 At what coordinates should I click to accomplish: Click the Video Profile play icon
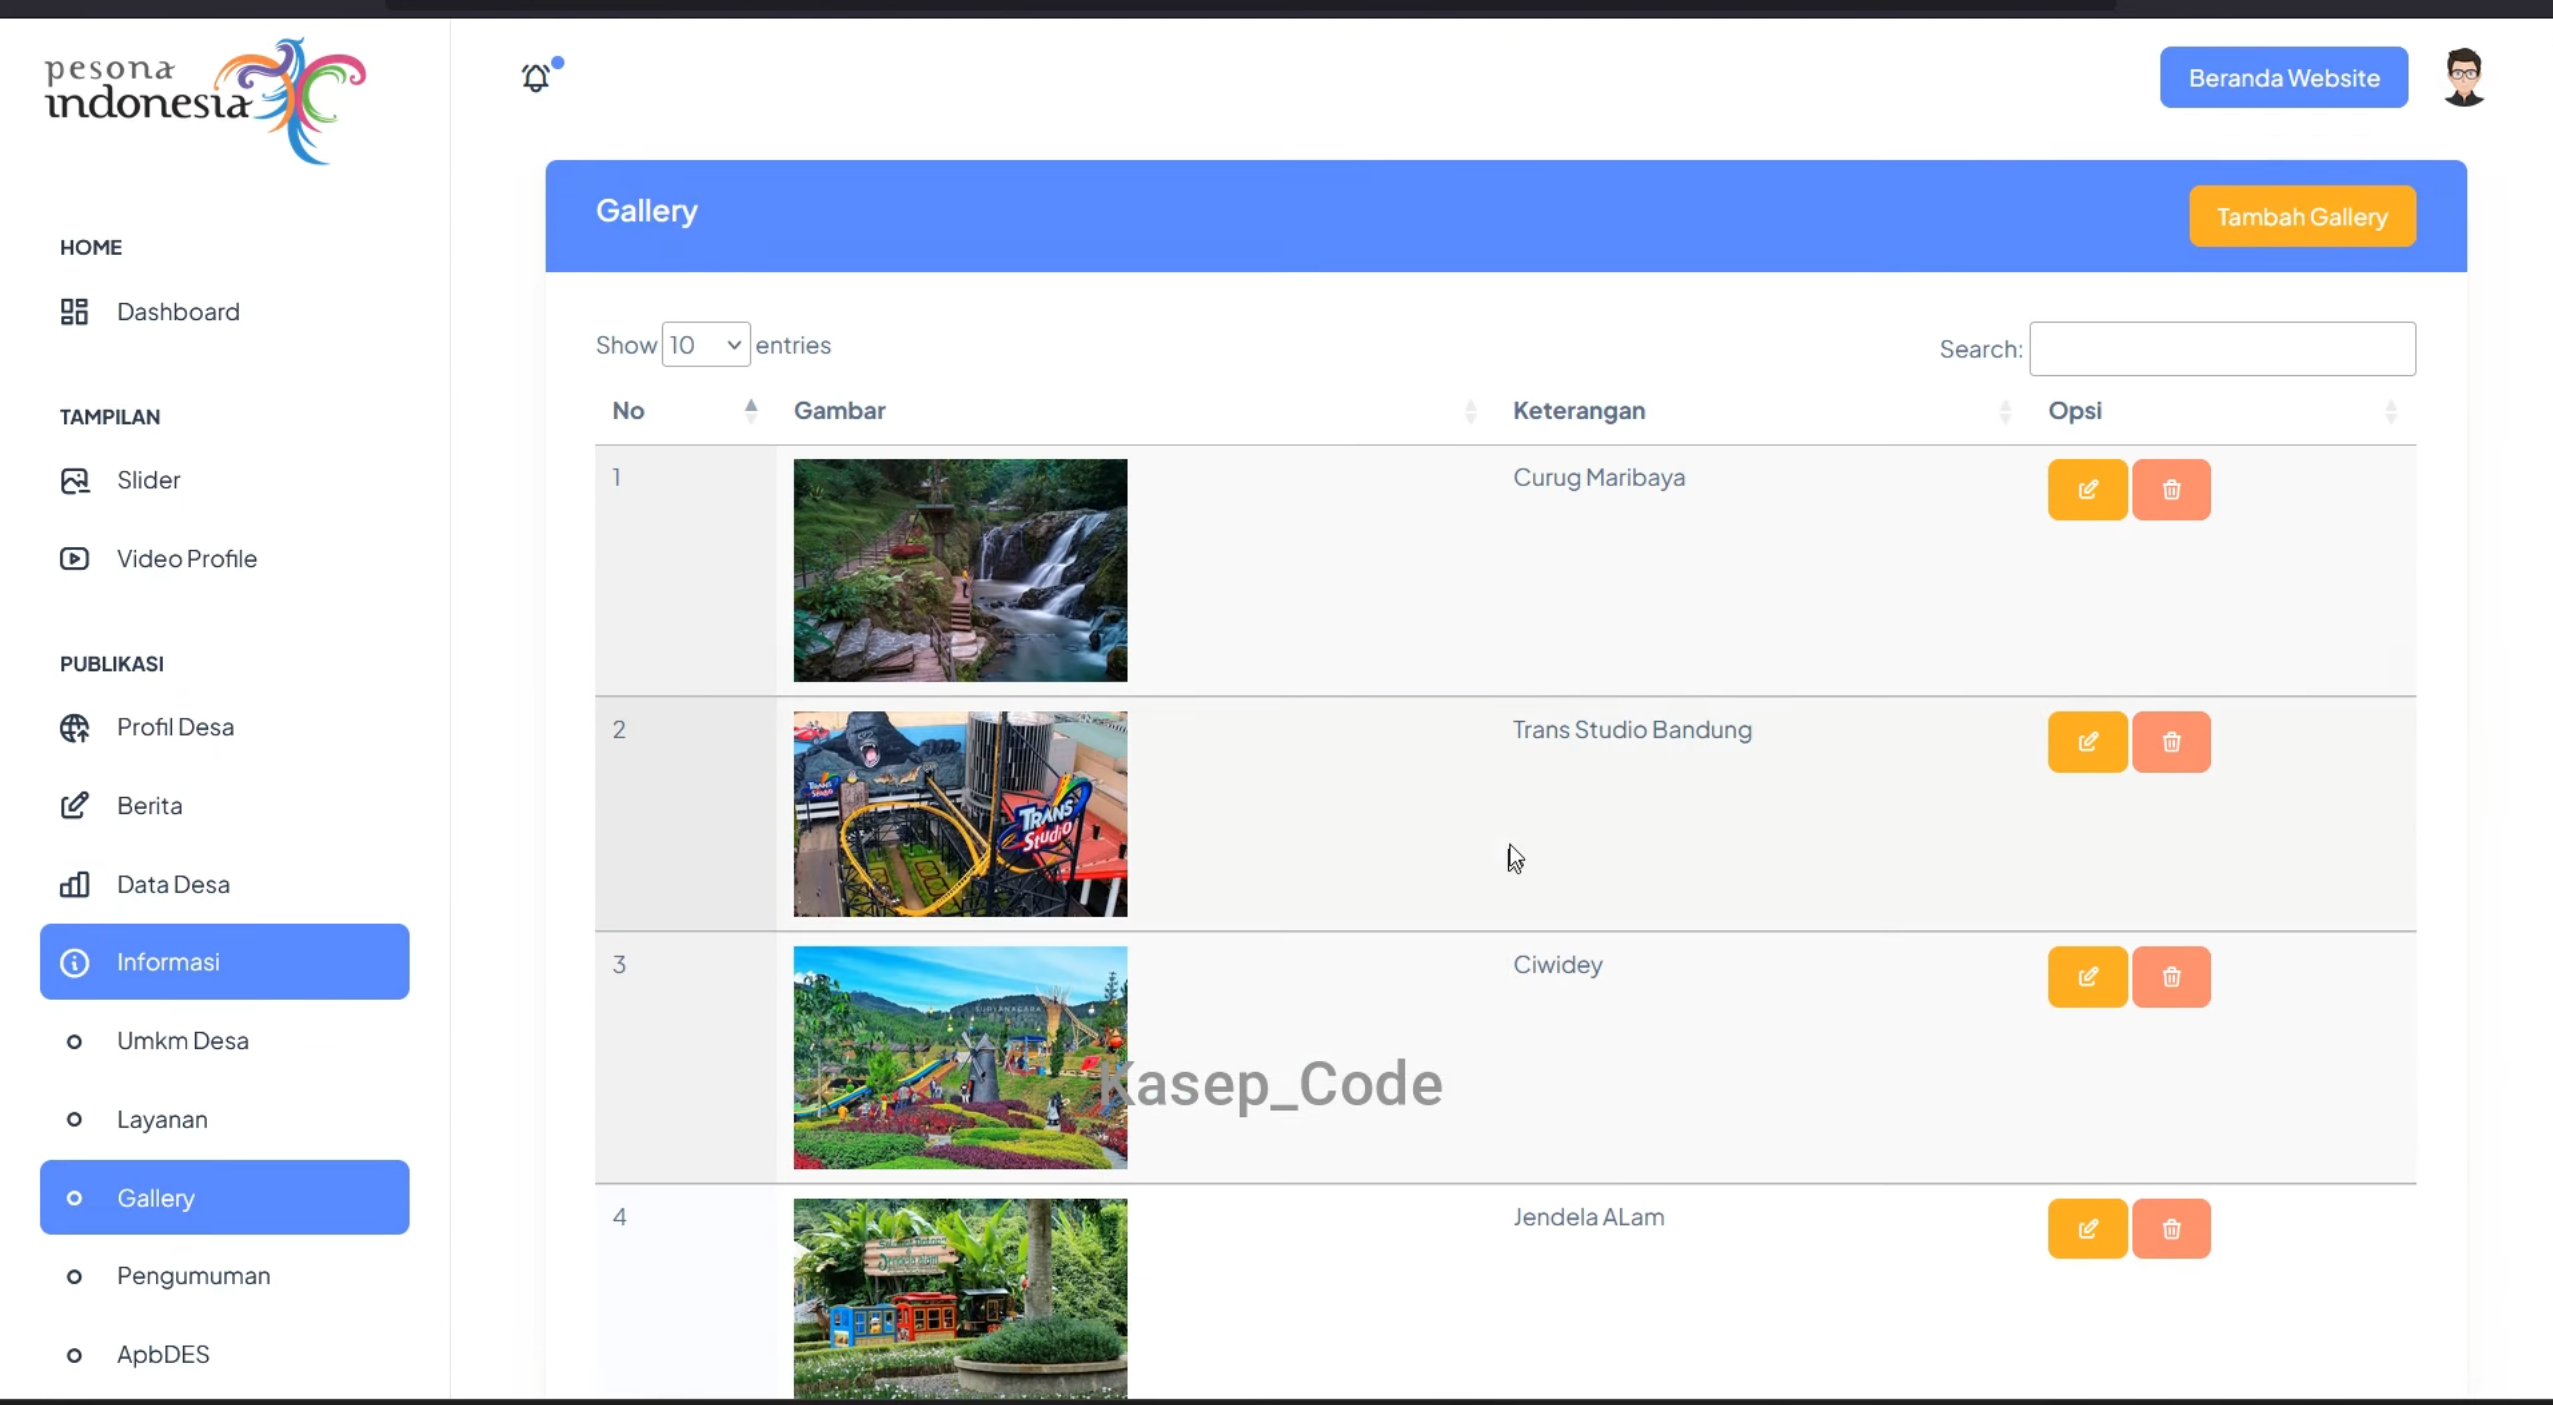click(74, 559)
